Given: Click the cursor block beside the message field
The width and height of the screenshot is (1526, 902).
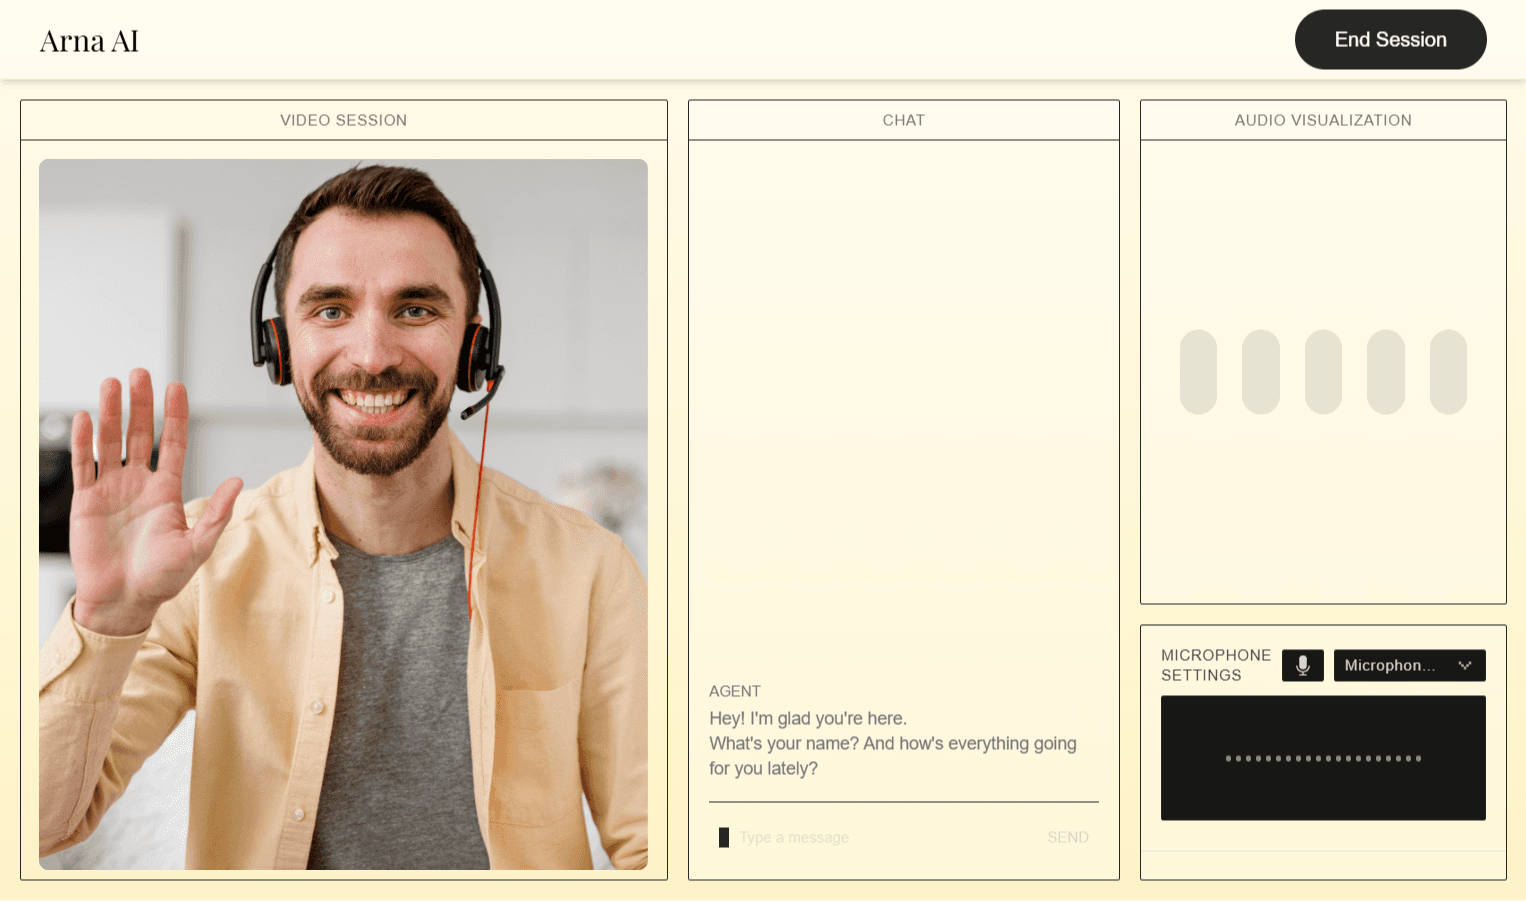Looking at the screenshot, I should (724, 837).
